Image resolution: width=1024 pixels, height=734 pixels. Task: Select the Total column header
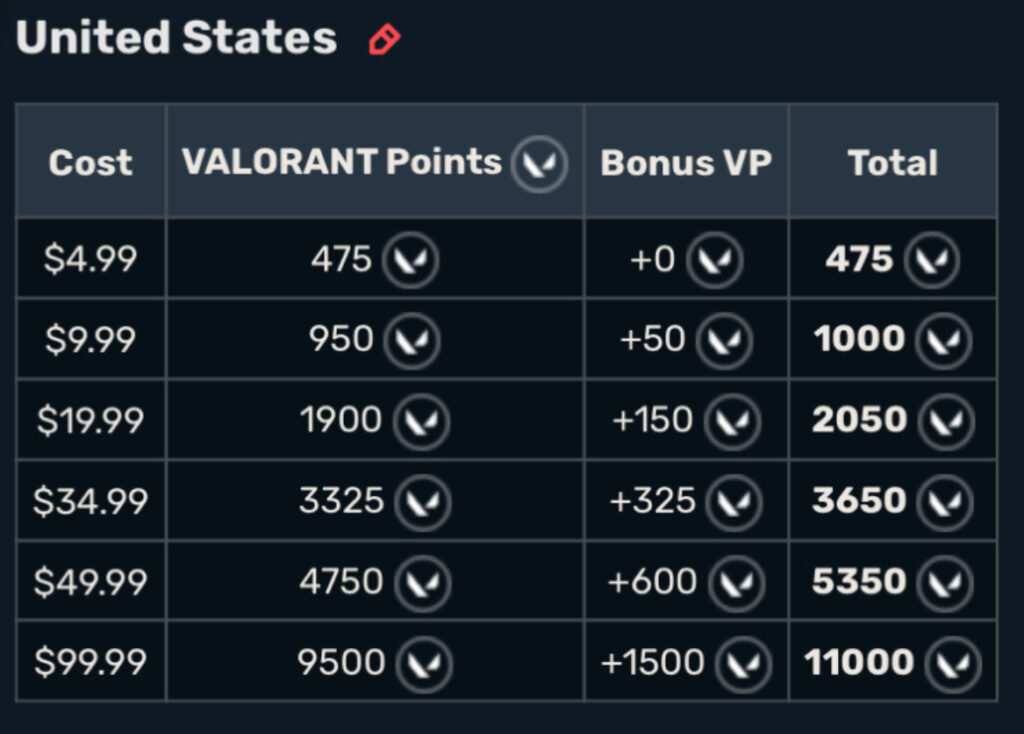(892, 163)
